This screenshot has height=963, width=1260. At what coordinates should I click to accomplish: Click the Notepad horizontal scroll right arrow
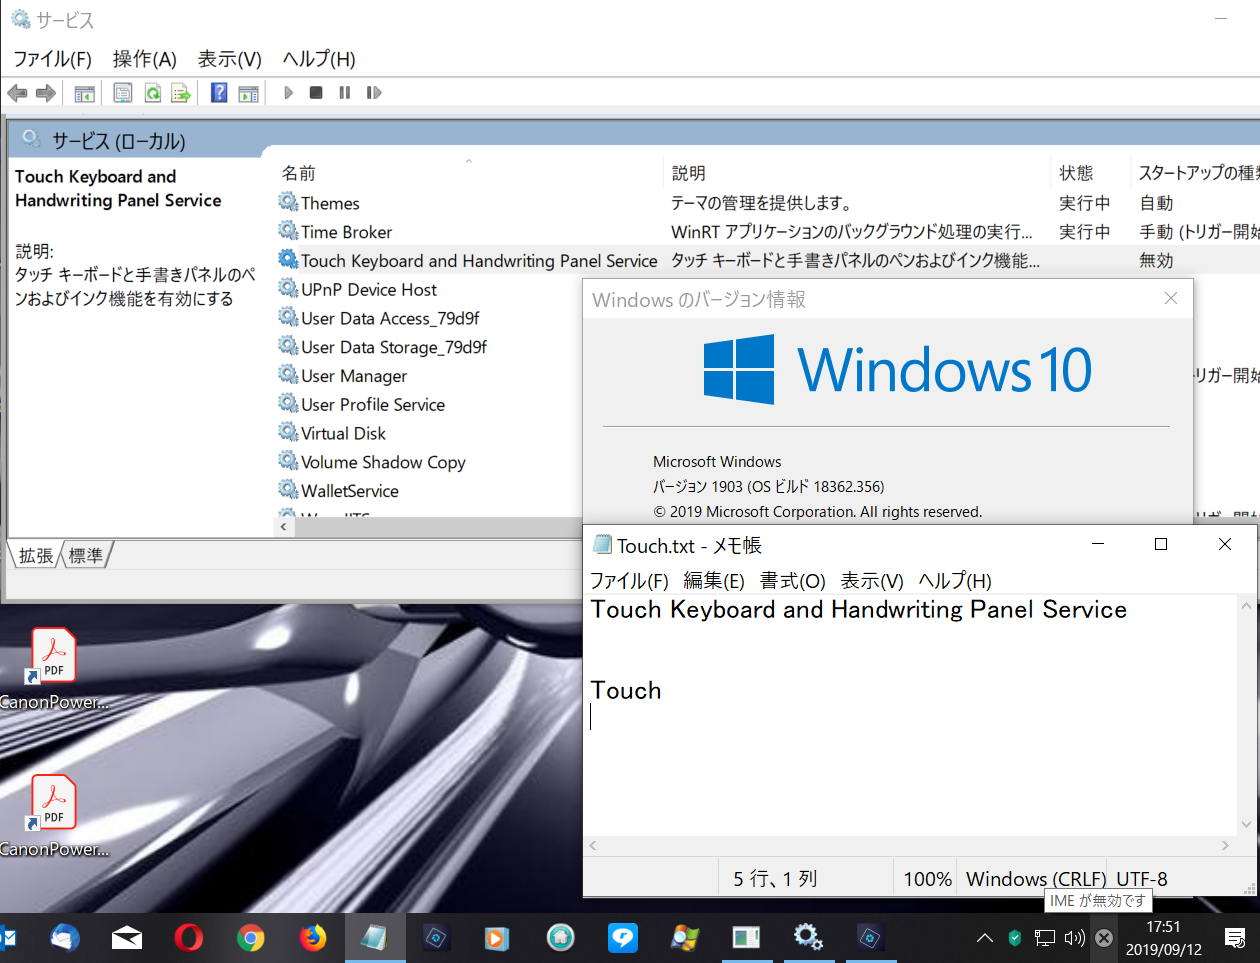click(x=1226, y=846)
